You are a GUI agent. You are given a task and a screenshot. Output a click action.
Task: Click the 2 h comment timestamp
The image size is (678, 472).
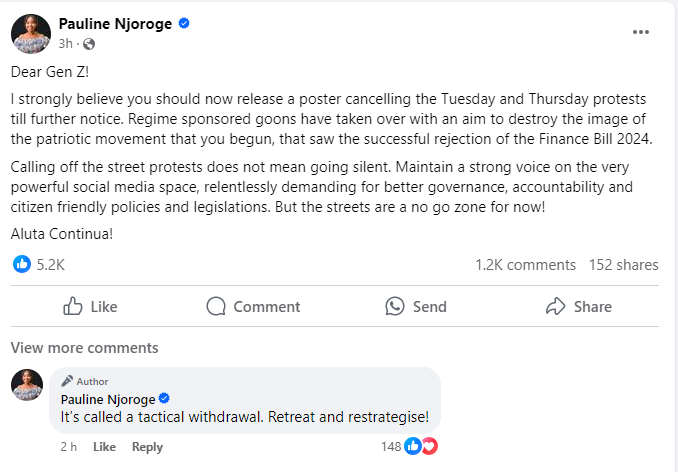pyautogui.click(x=68, y=447)
